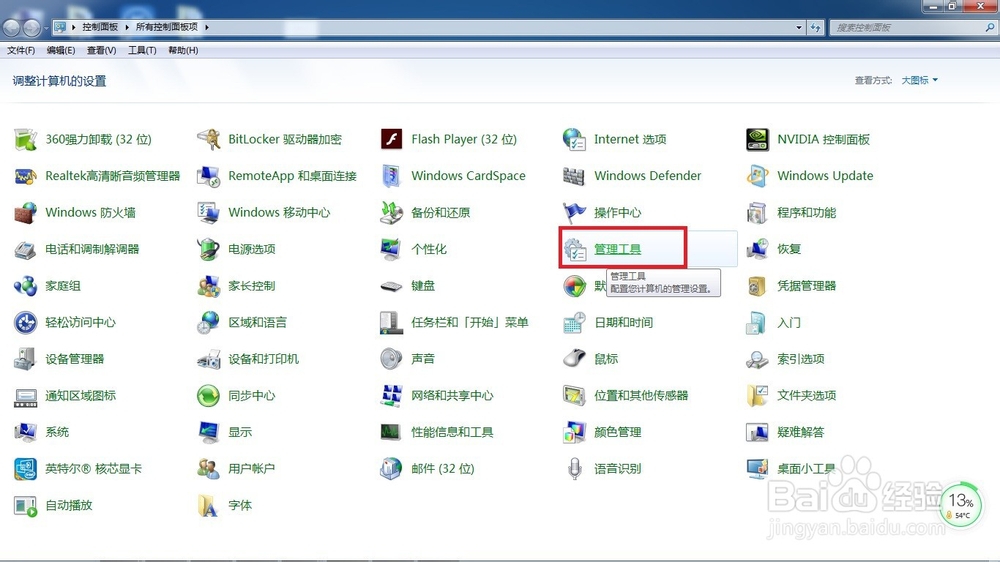
Task: Open 电源选项 battery icon
Action: click(x=209, y=249)
